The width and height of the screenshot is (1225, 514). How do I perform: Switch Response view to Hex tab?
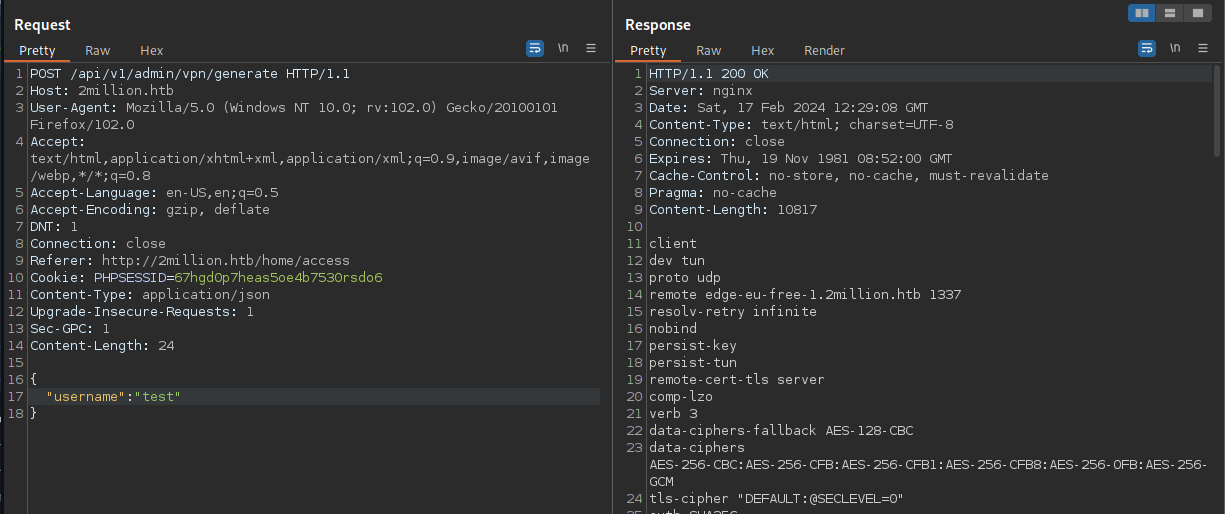point(763,50)
